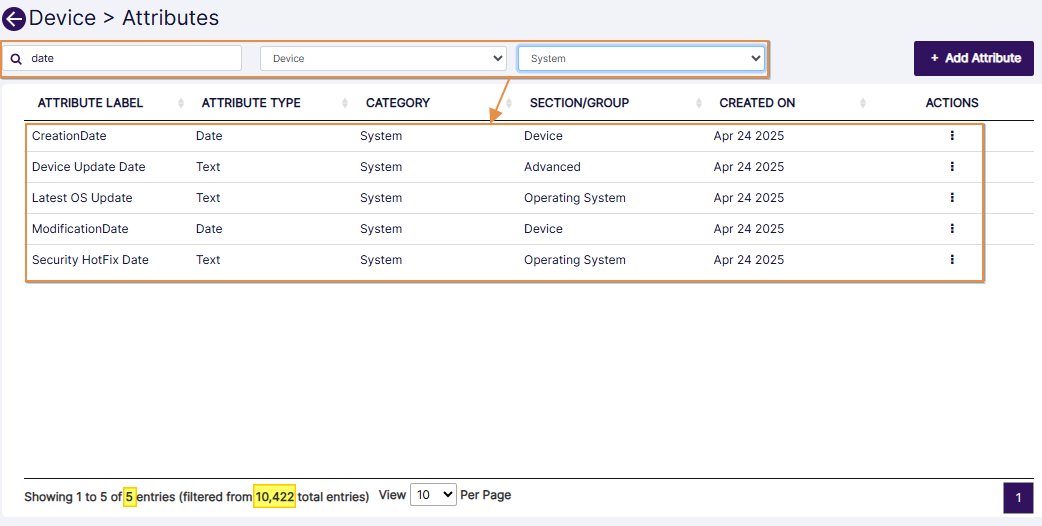1042x526 pixels.
Task: Click the Showing 1 to 5 entries text
Action: (x=196, y=497)
